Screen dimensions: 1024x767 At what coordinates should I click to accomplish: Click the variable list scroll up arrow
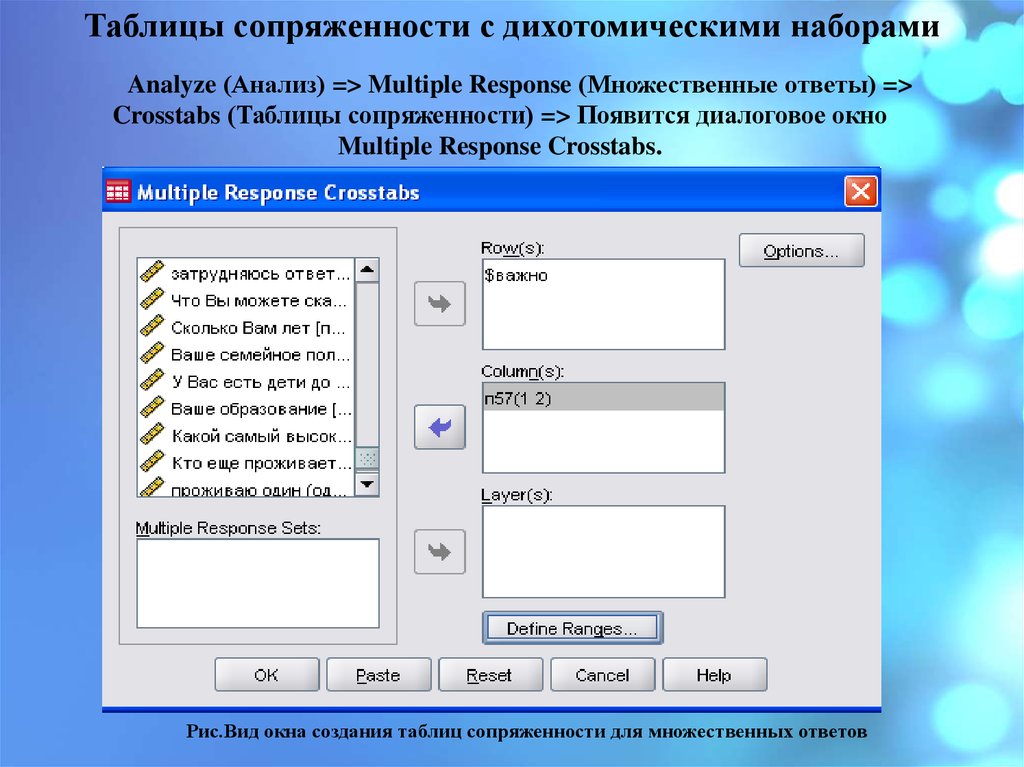pyautogui.click(x=367, y=270)
